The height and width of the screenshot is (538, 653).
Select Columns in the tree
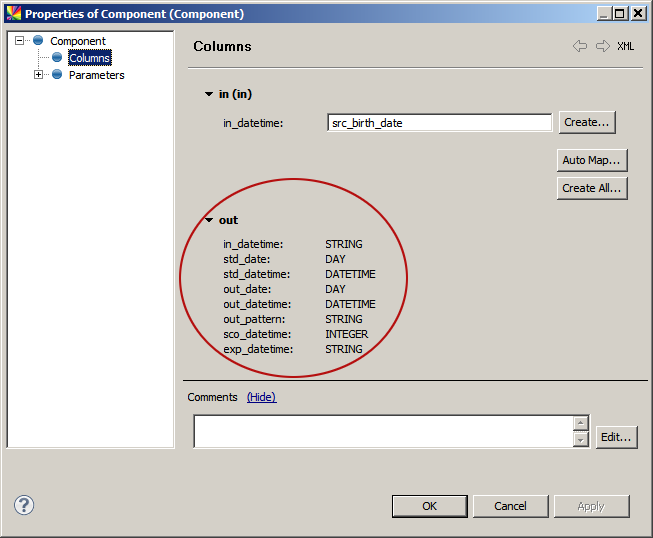click(x=89, y=58)
